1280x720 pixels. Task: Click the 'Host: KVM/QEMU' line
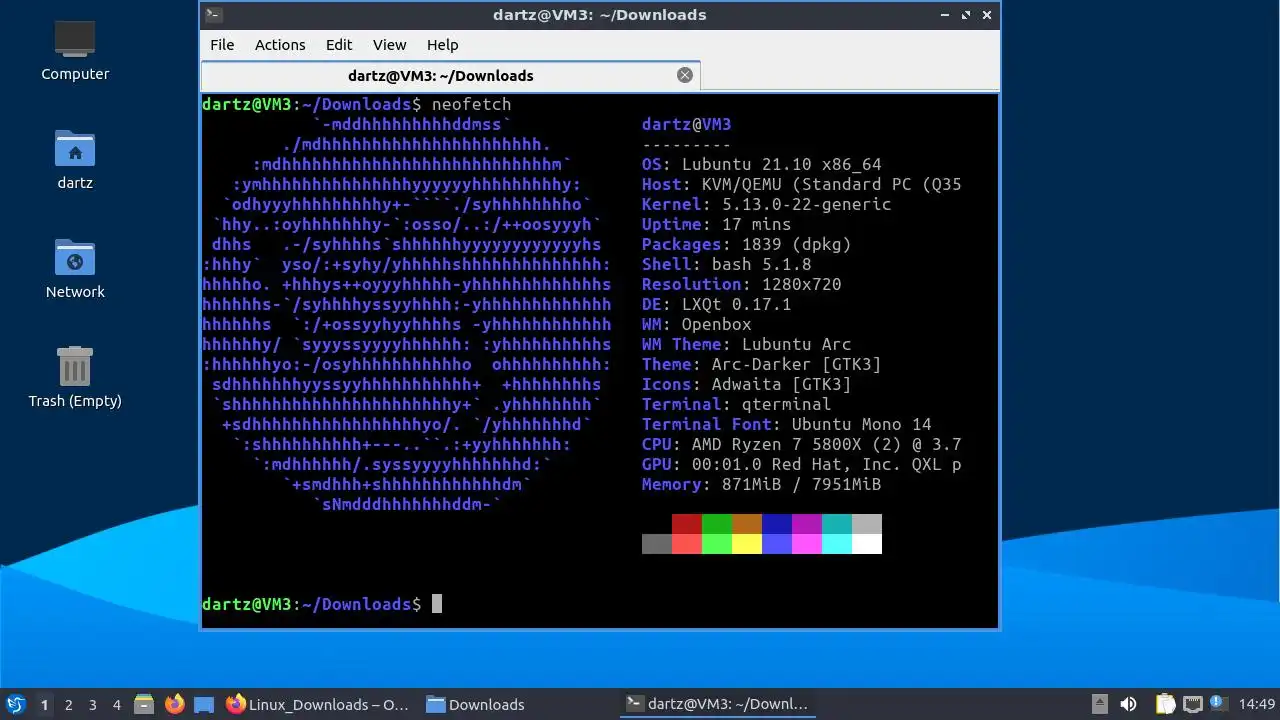[802, 184]
